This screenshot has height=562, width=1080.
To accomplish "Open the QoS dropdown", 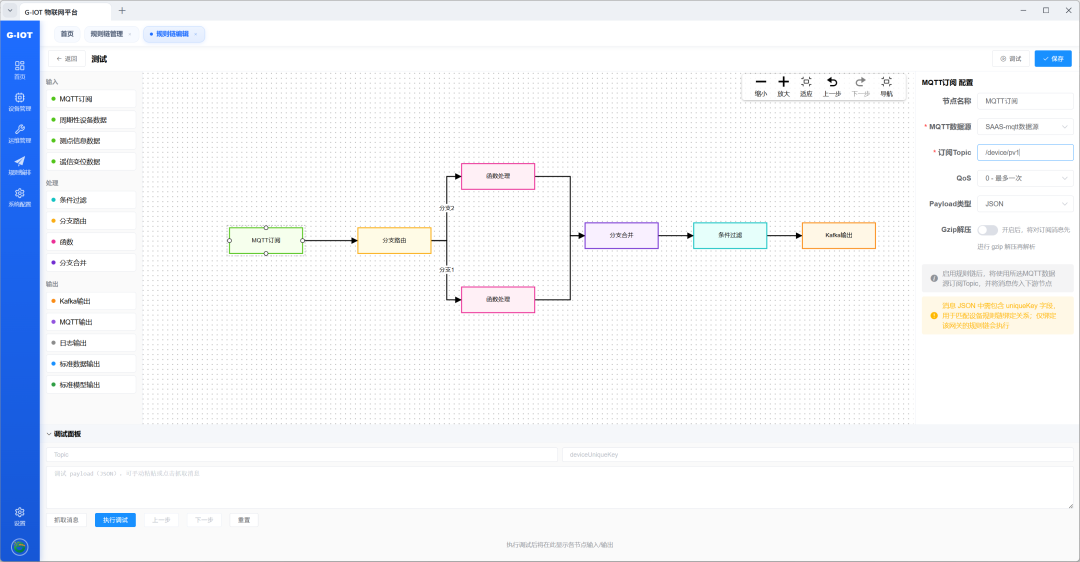I will [1025, 178].
